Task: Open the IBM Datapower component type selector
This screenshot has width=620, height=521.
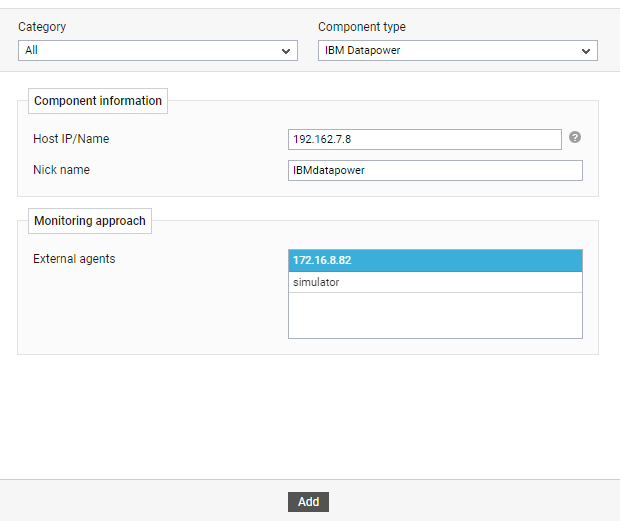Action: click(x=458, y=51)
